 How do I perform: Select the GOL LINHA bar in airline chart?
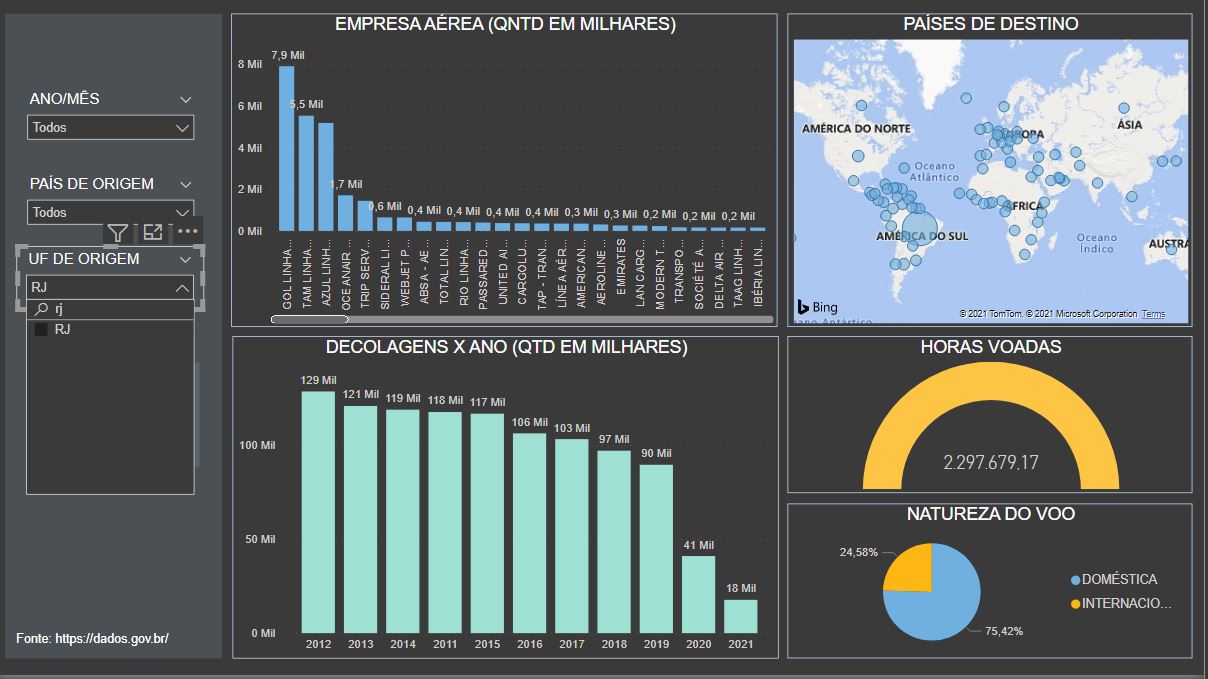click(x=286, y=148)
